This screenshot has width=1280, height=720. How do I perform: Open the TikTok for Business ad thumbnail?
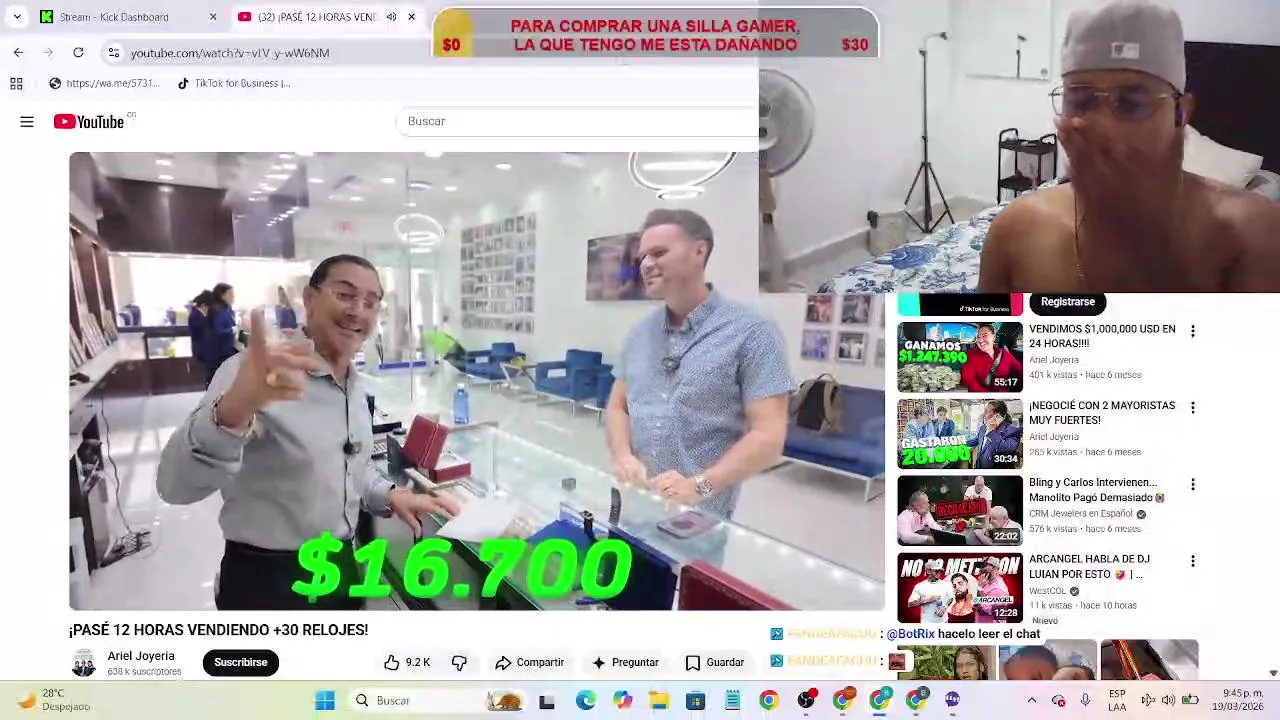[x=960, y=304]
